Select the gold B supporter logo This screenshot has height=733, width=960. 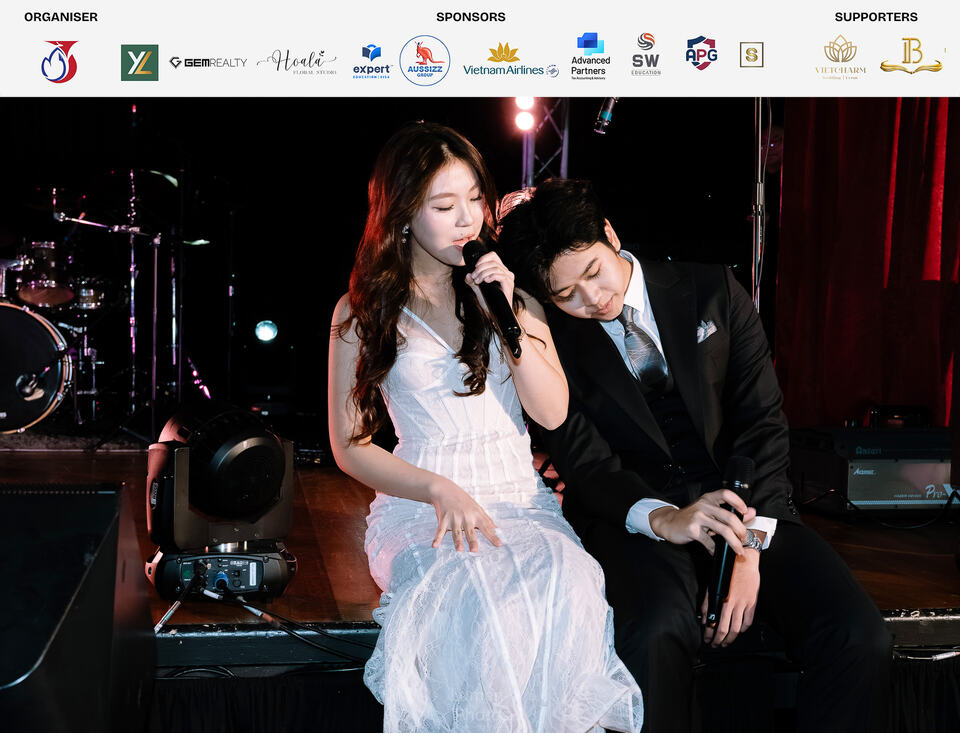[x=911, y=56]
